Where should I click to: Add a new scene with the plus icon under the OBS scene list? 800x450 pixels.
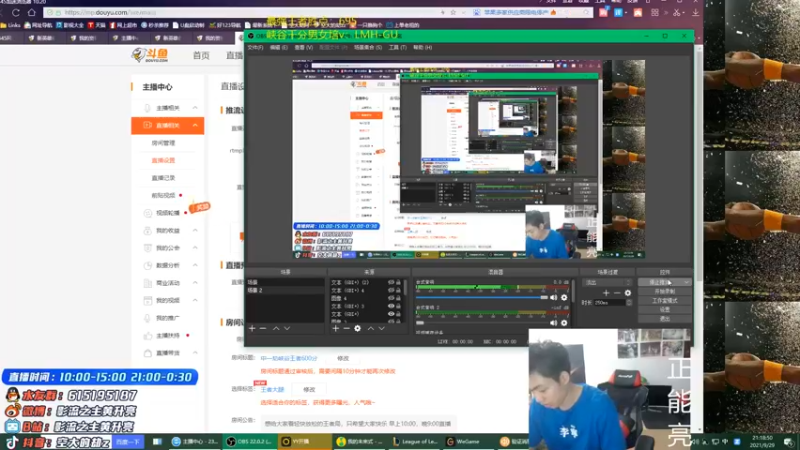(x=252, y=329)
